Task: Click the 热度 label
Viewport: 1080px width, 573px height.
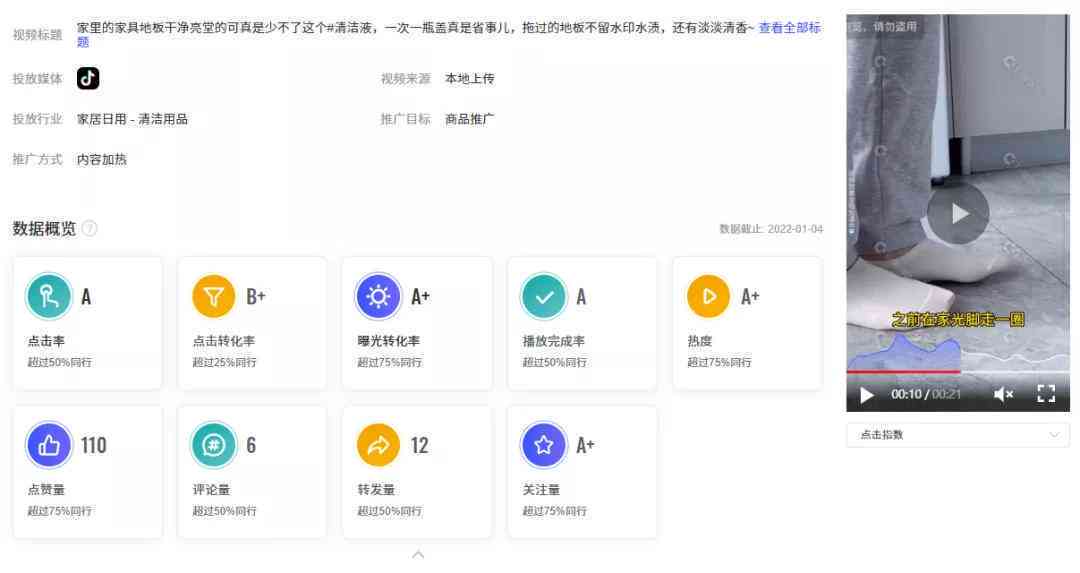Action: (700, 341)
